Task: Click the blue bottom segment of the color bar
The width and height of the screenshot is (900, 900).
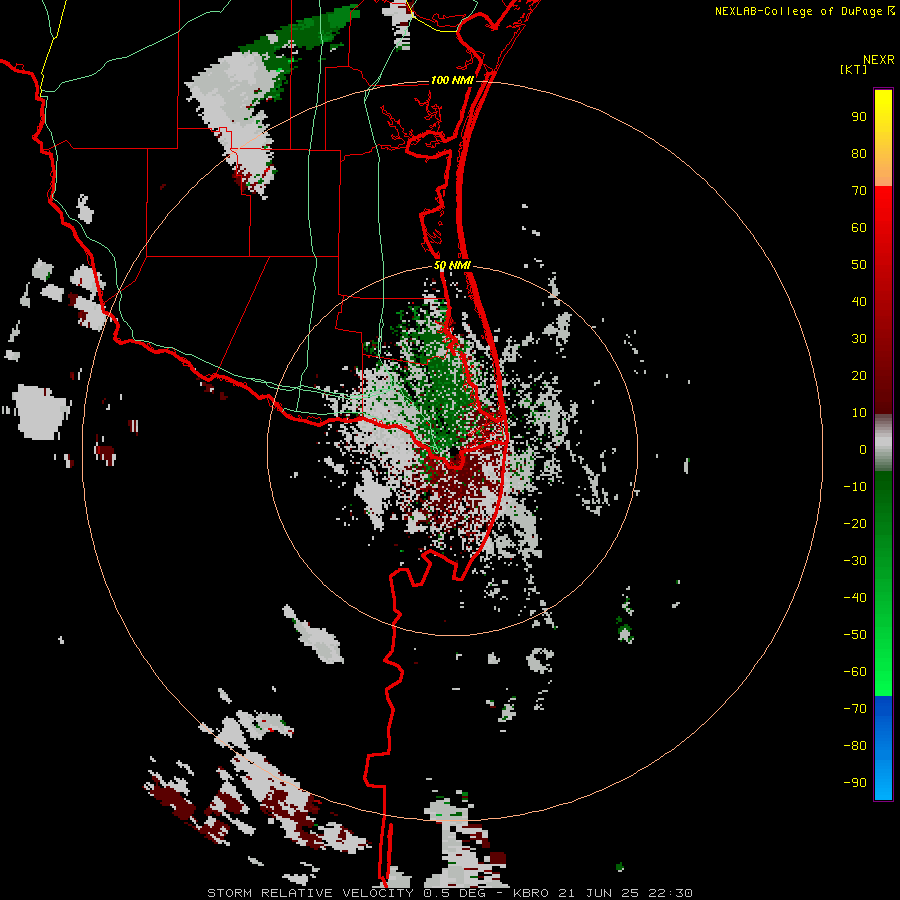Action: [x=883, y=748]
